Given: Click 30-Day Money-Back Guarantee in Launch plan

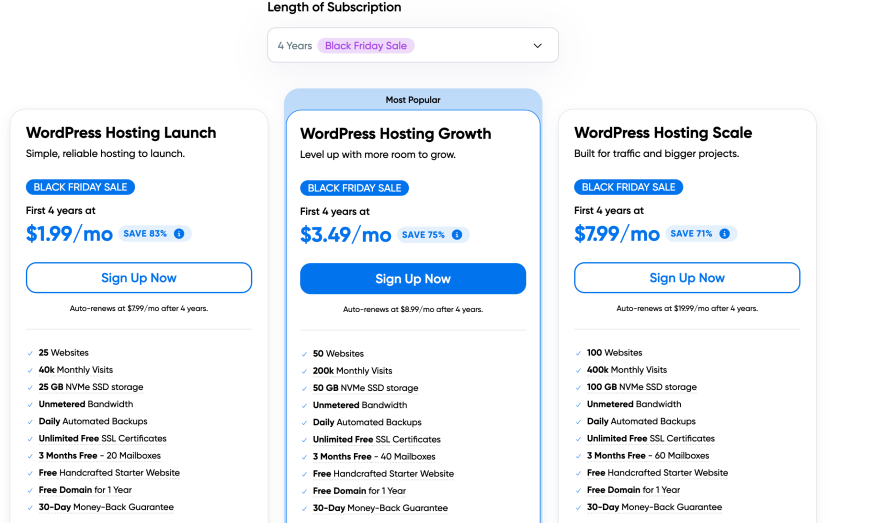Looking at the screenshot, I should click(x=106, y=507).
